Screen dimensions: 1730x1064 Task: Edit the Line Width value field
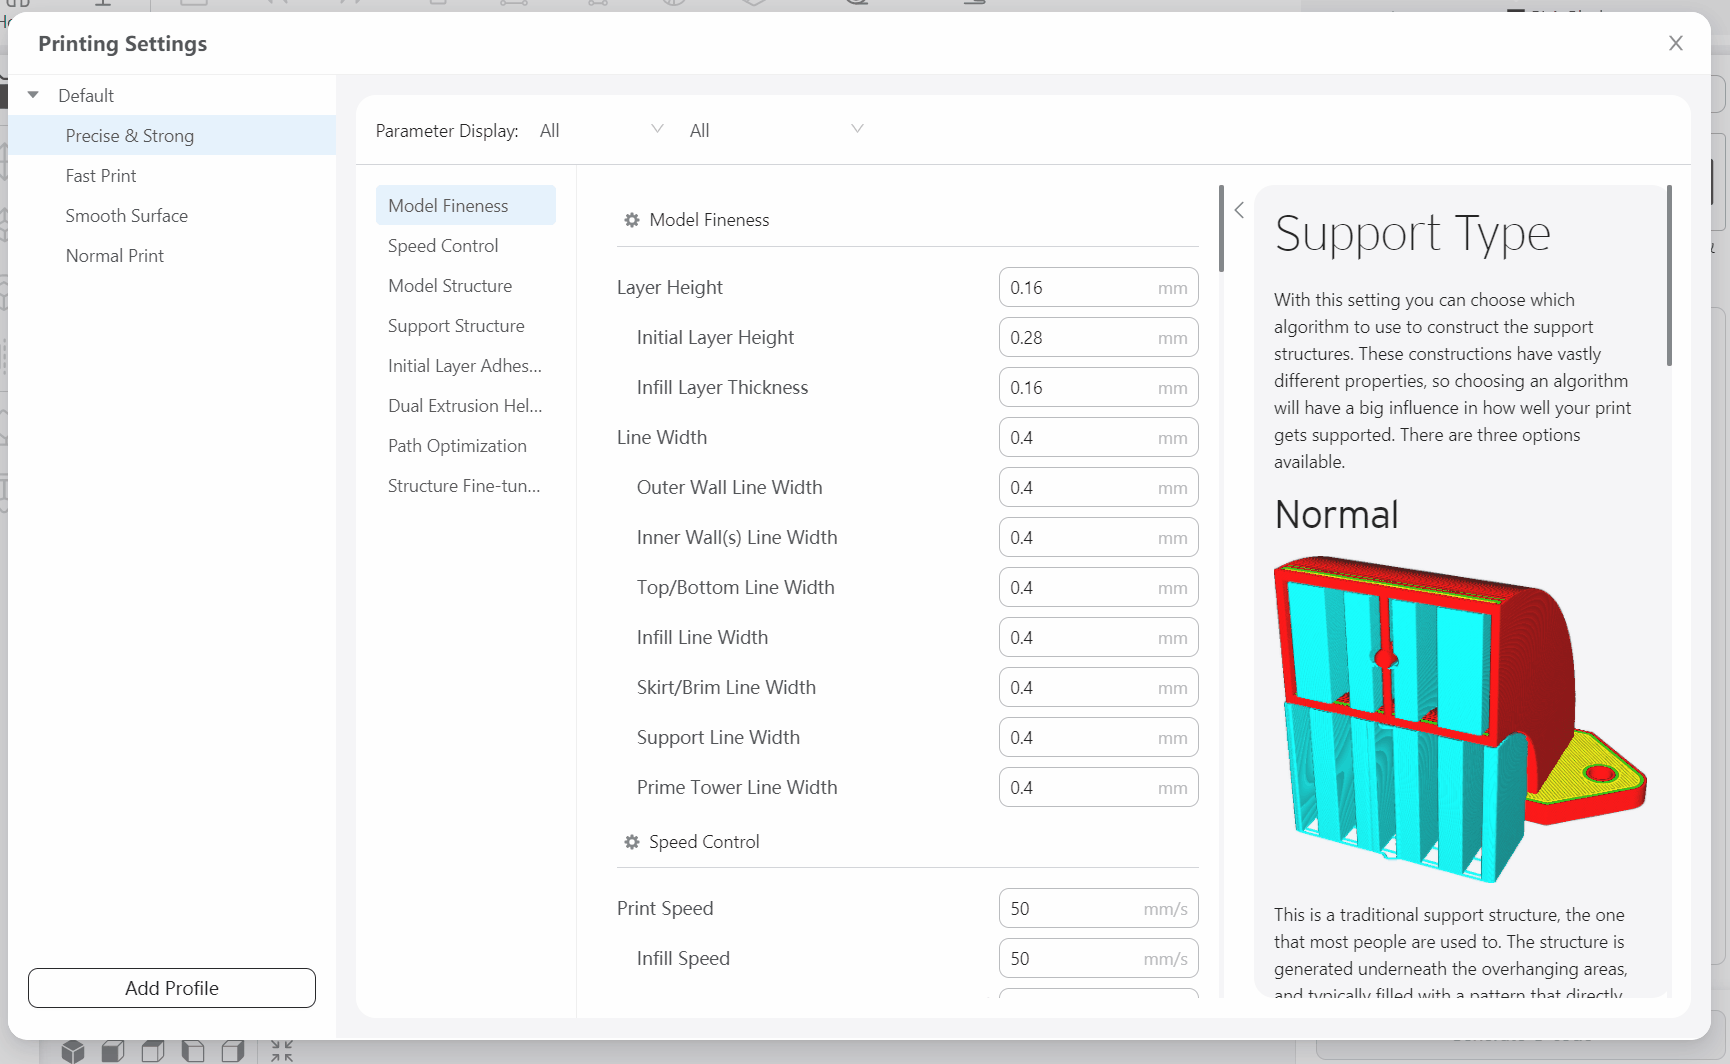[x=1099, y=437]
